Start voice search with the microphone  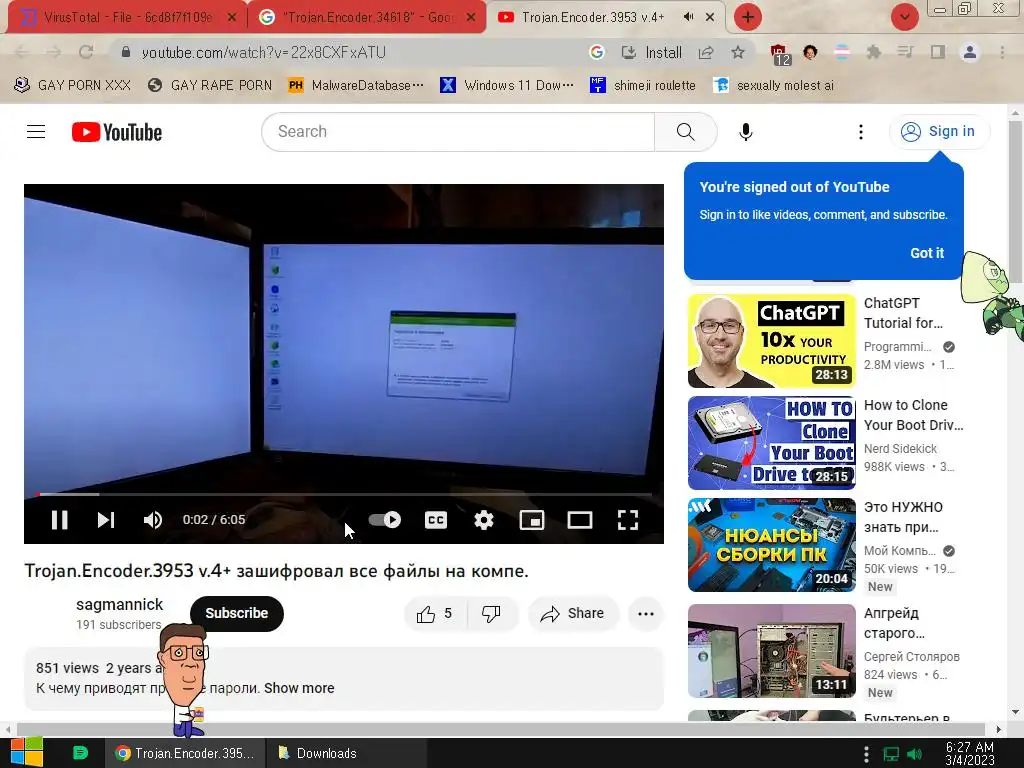click(746, 132)
